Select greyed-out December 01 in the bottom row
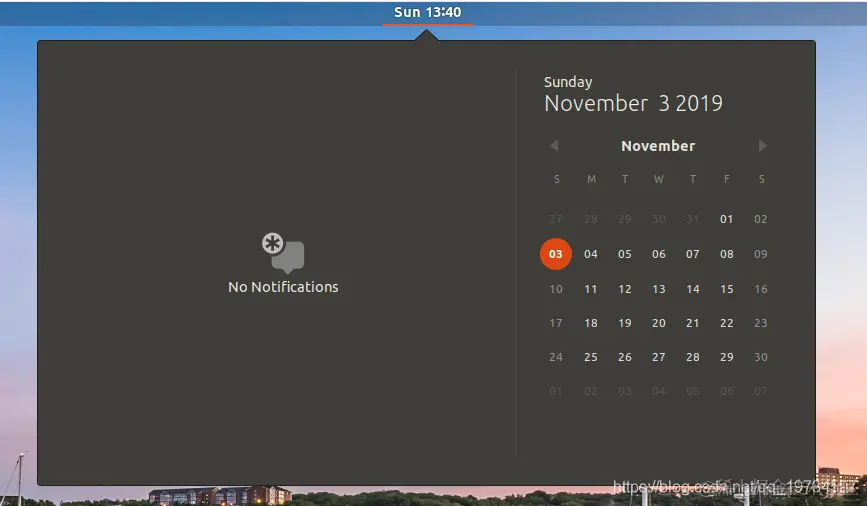This screenshot has height=506, width=867. point(556,392)
